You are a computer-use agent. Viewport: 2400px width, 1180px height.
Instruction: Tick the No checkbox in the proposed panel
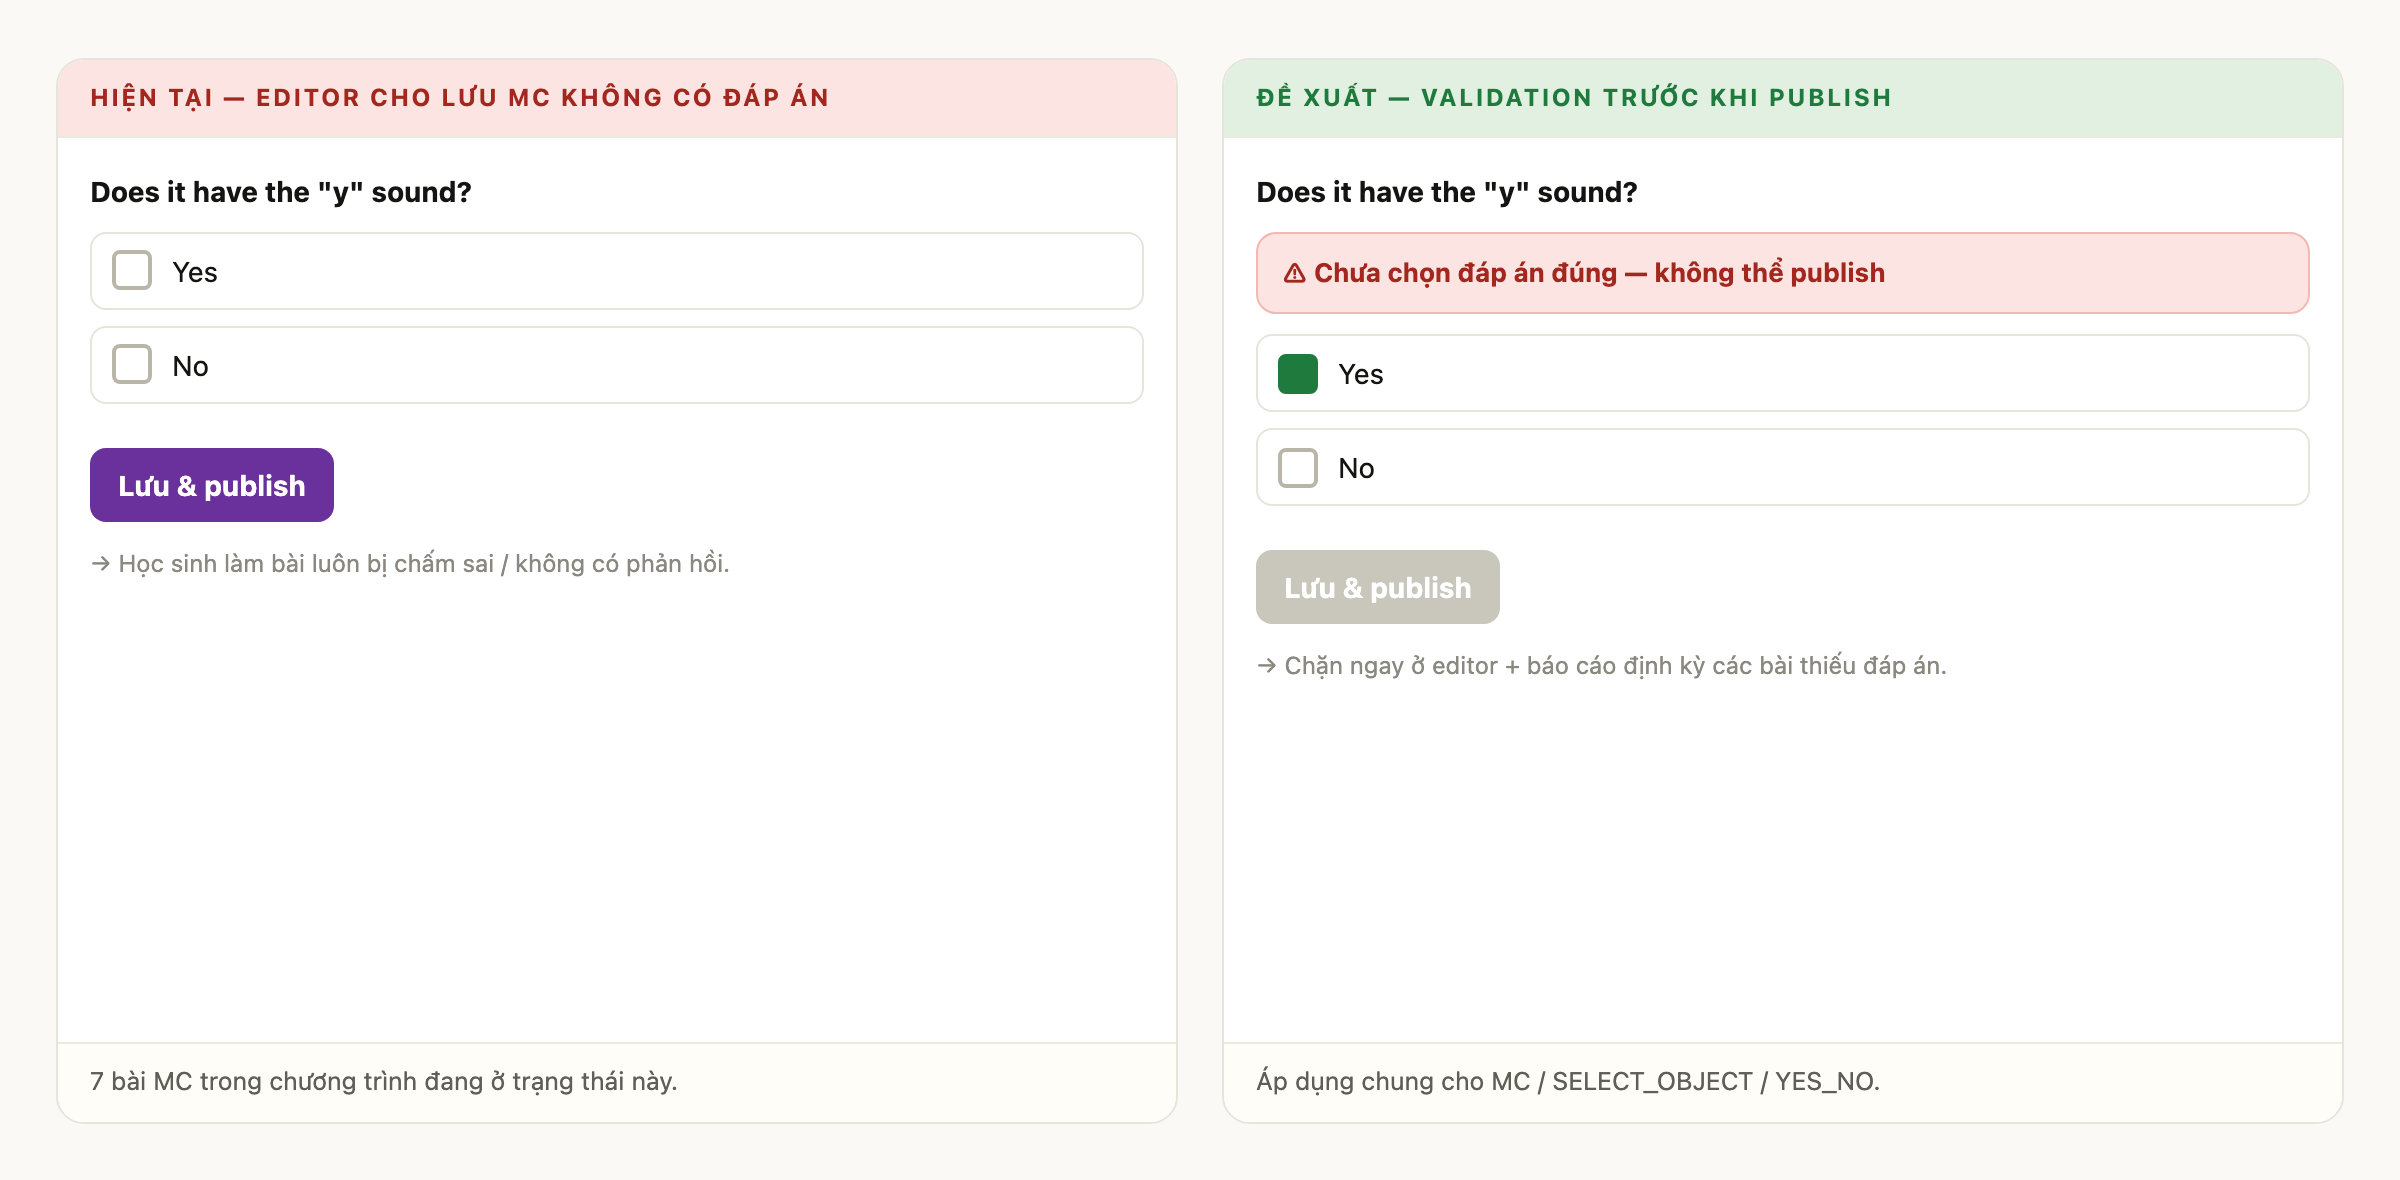(x=1298, y=467)
